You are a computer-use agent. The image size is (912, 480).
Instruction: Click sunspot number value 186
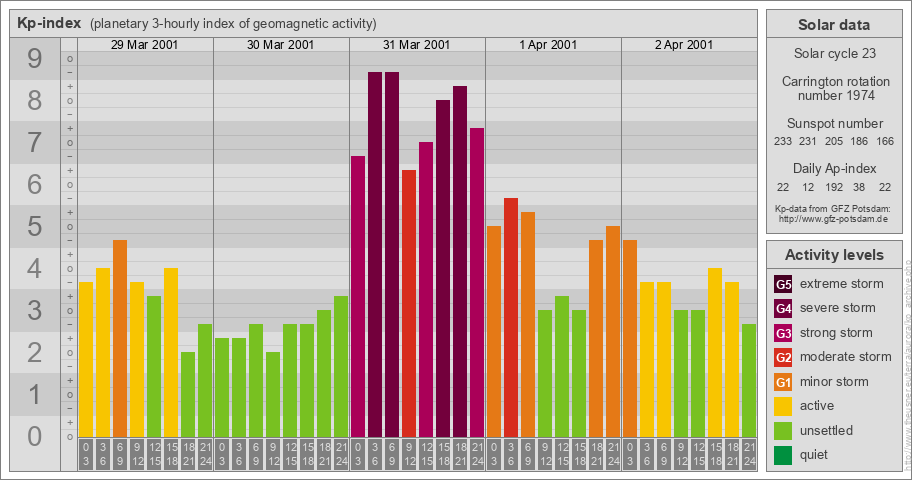point(859,141)
